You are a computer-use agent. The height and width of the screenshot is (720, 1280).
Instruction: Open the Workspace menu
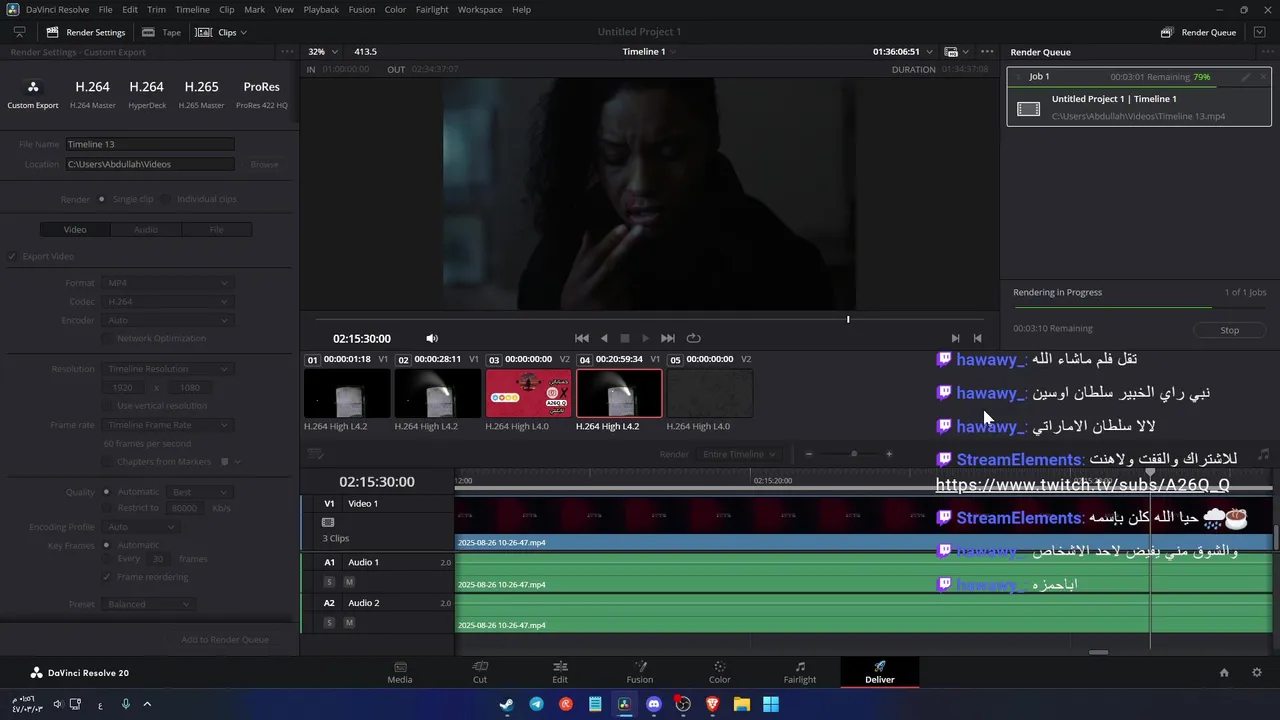click(480, 9)
